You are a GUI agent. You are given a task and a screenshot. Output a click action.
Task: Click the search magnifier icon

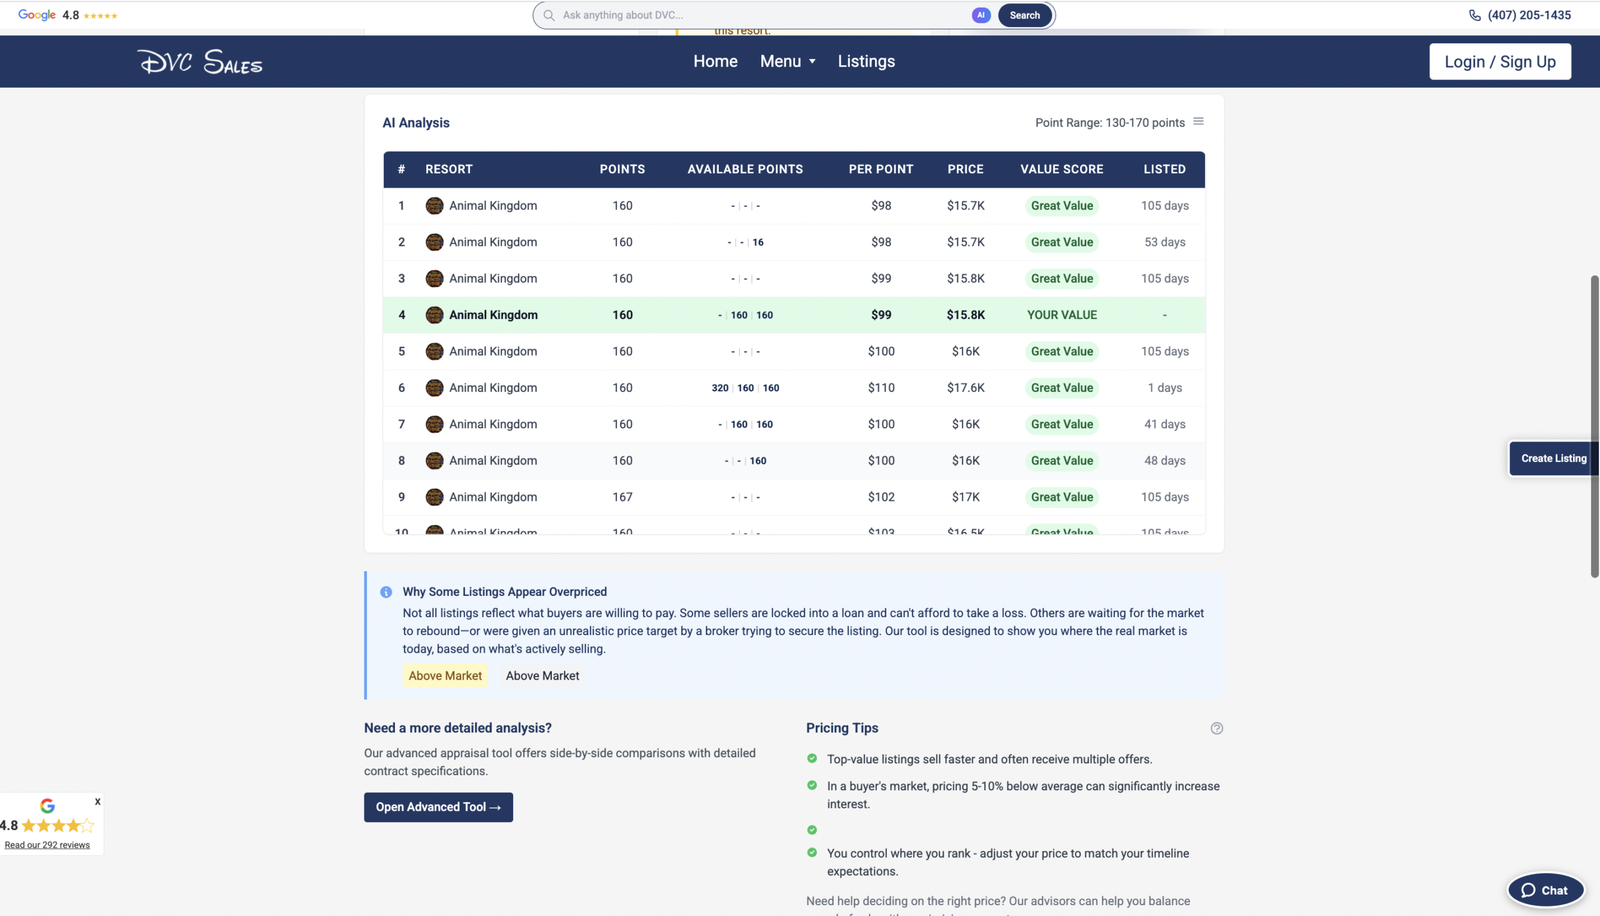(549, 15)
